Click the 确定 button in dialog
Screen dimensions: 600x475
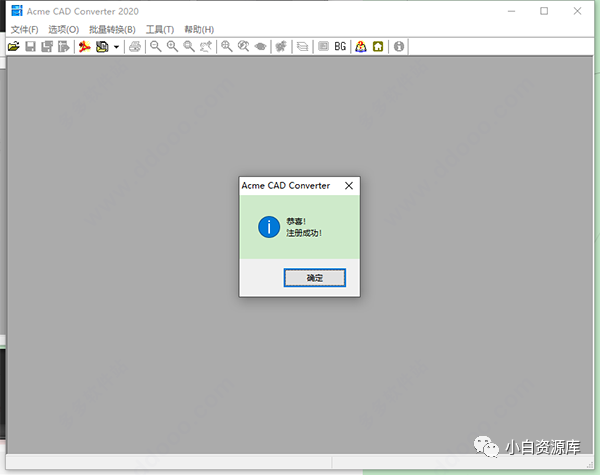pos(315,277)
